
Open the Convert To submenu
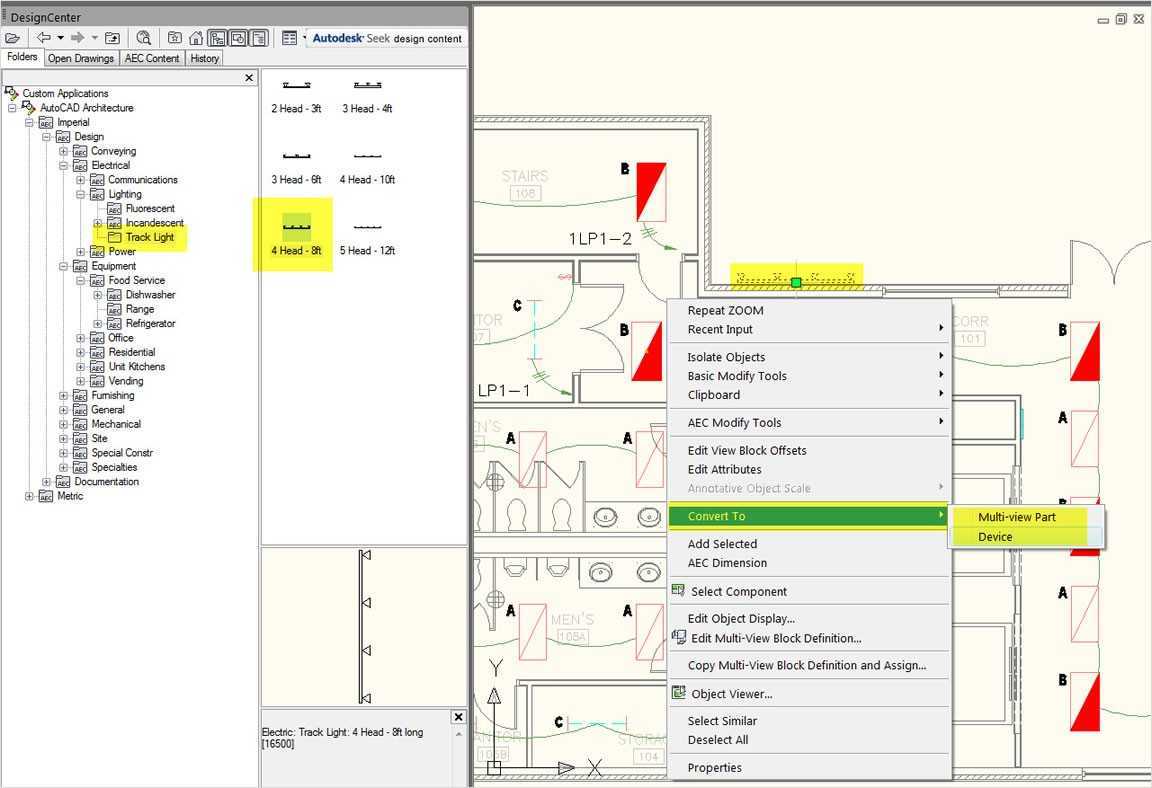point(809,516)
